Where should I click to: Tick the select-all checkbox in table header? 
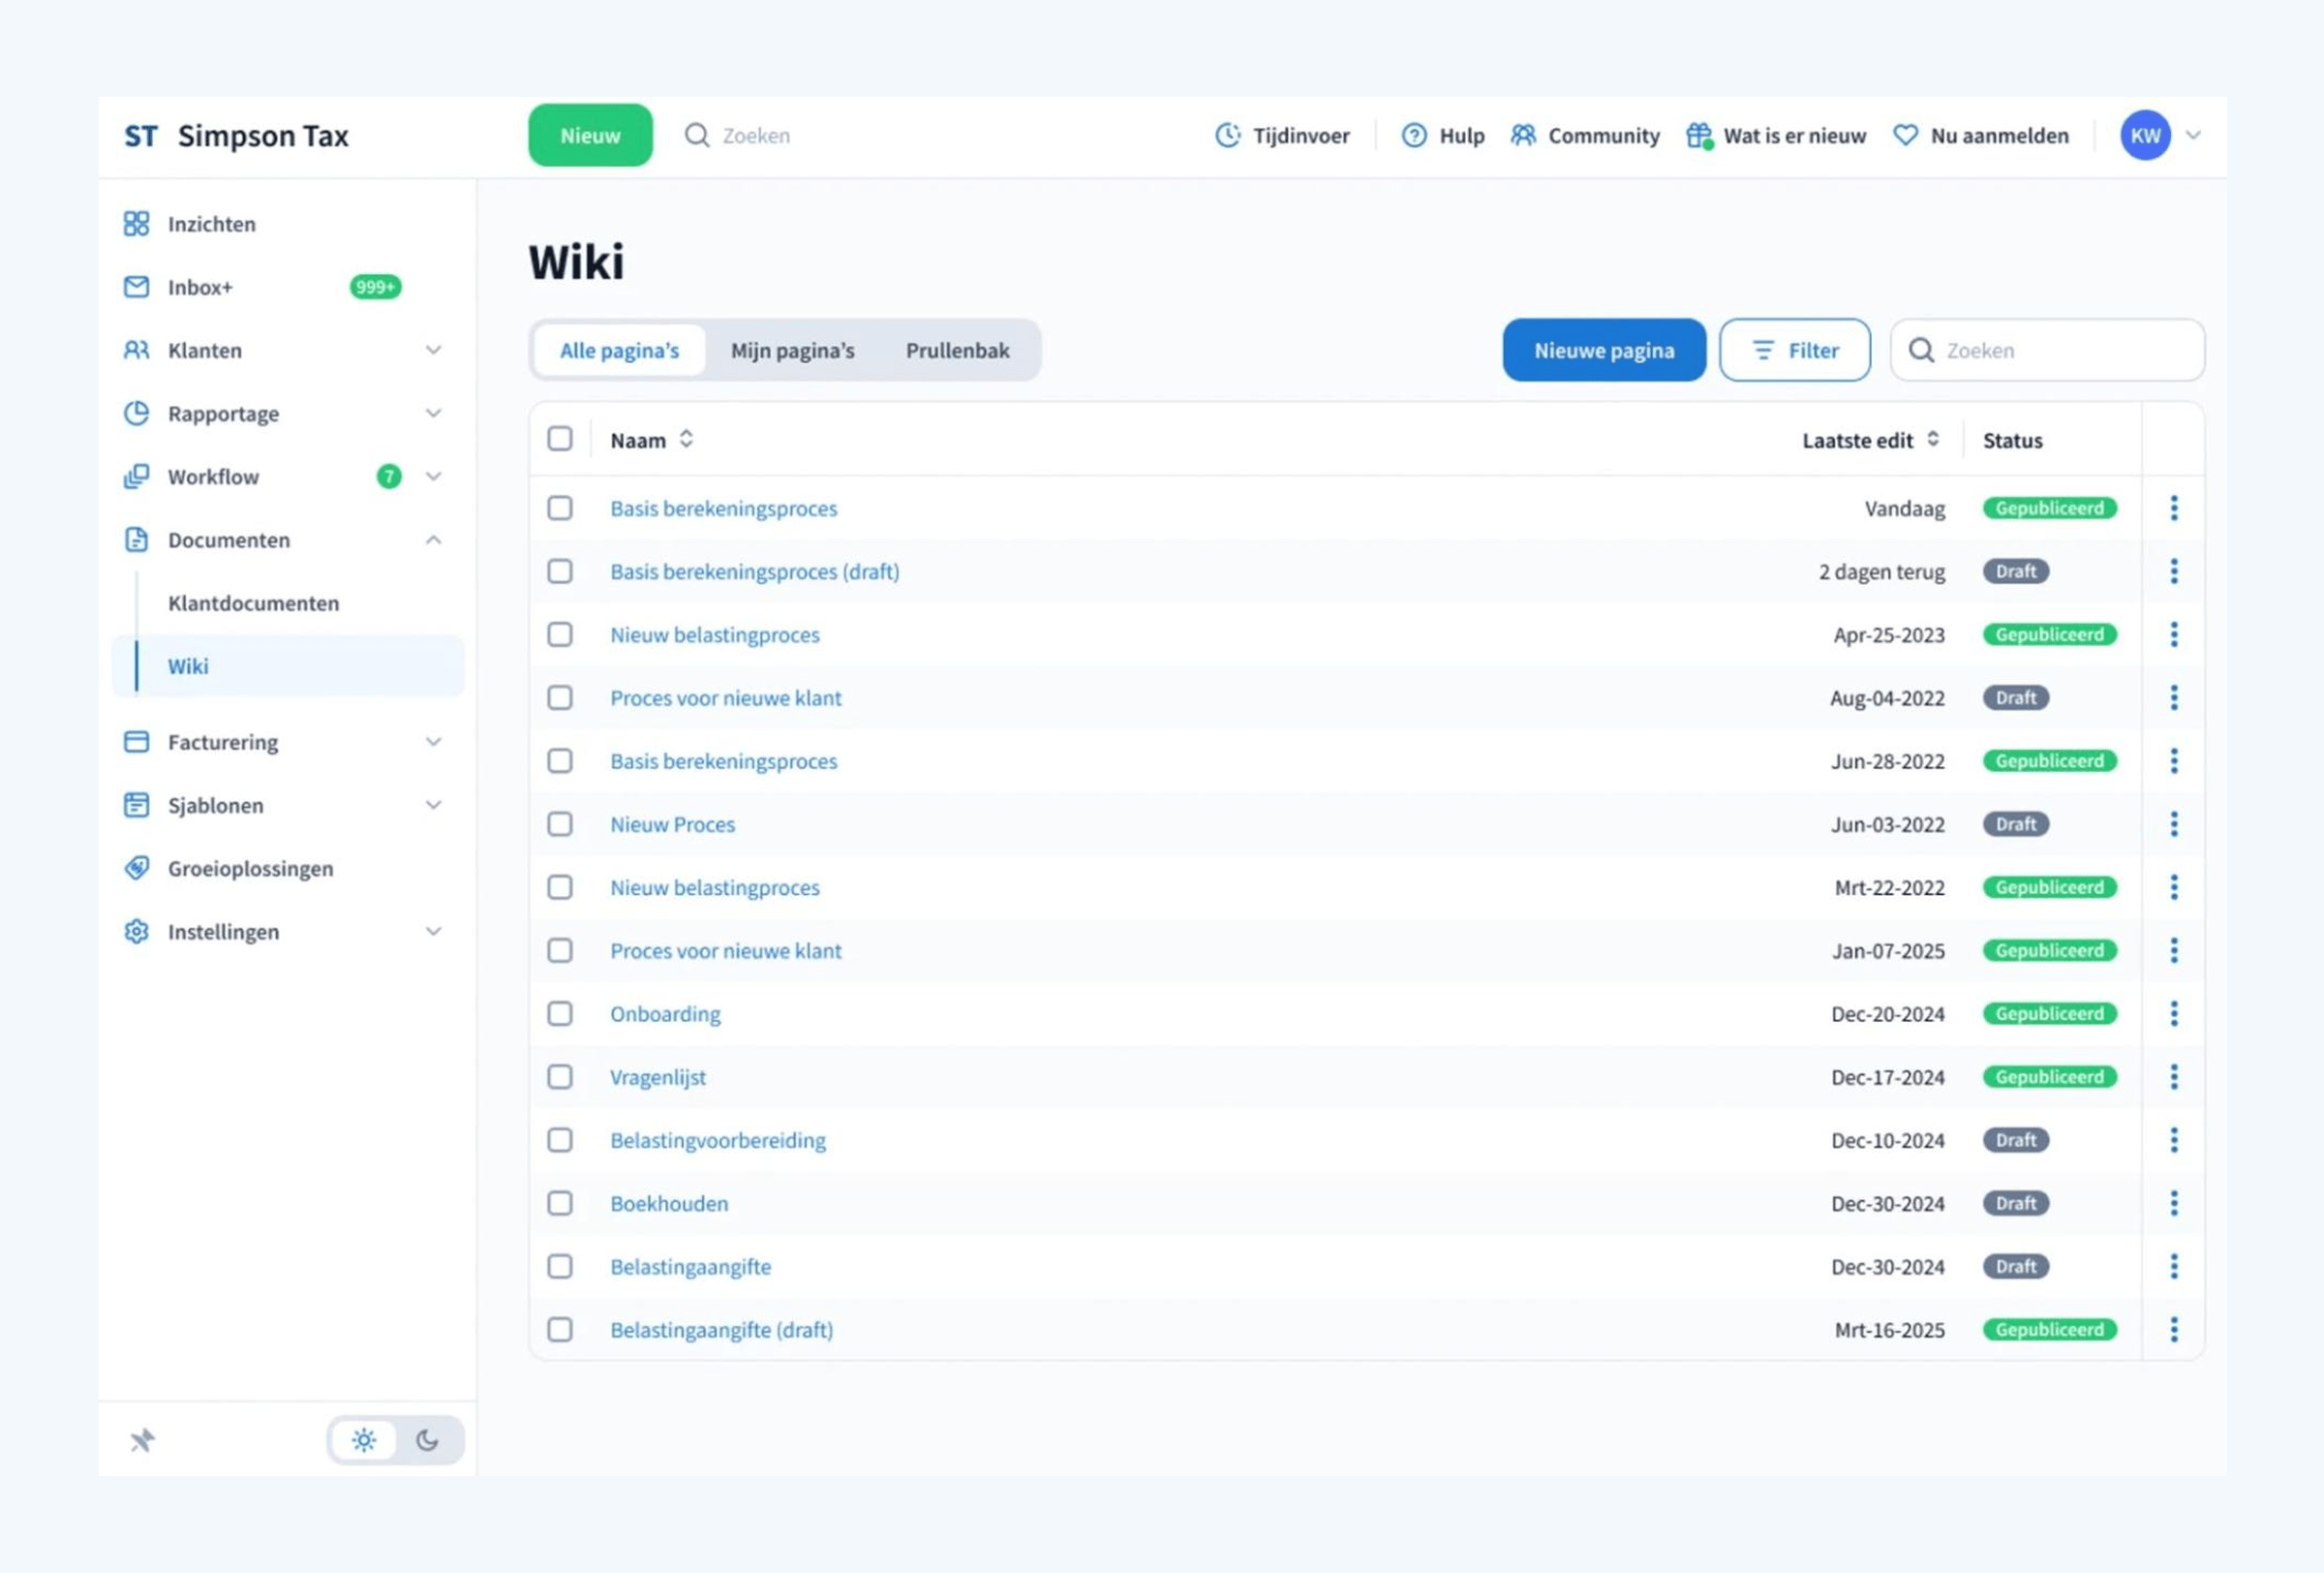560,439
